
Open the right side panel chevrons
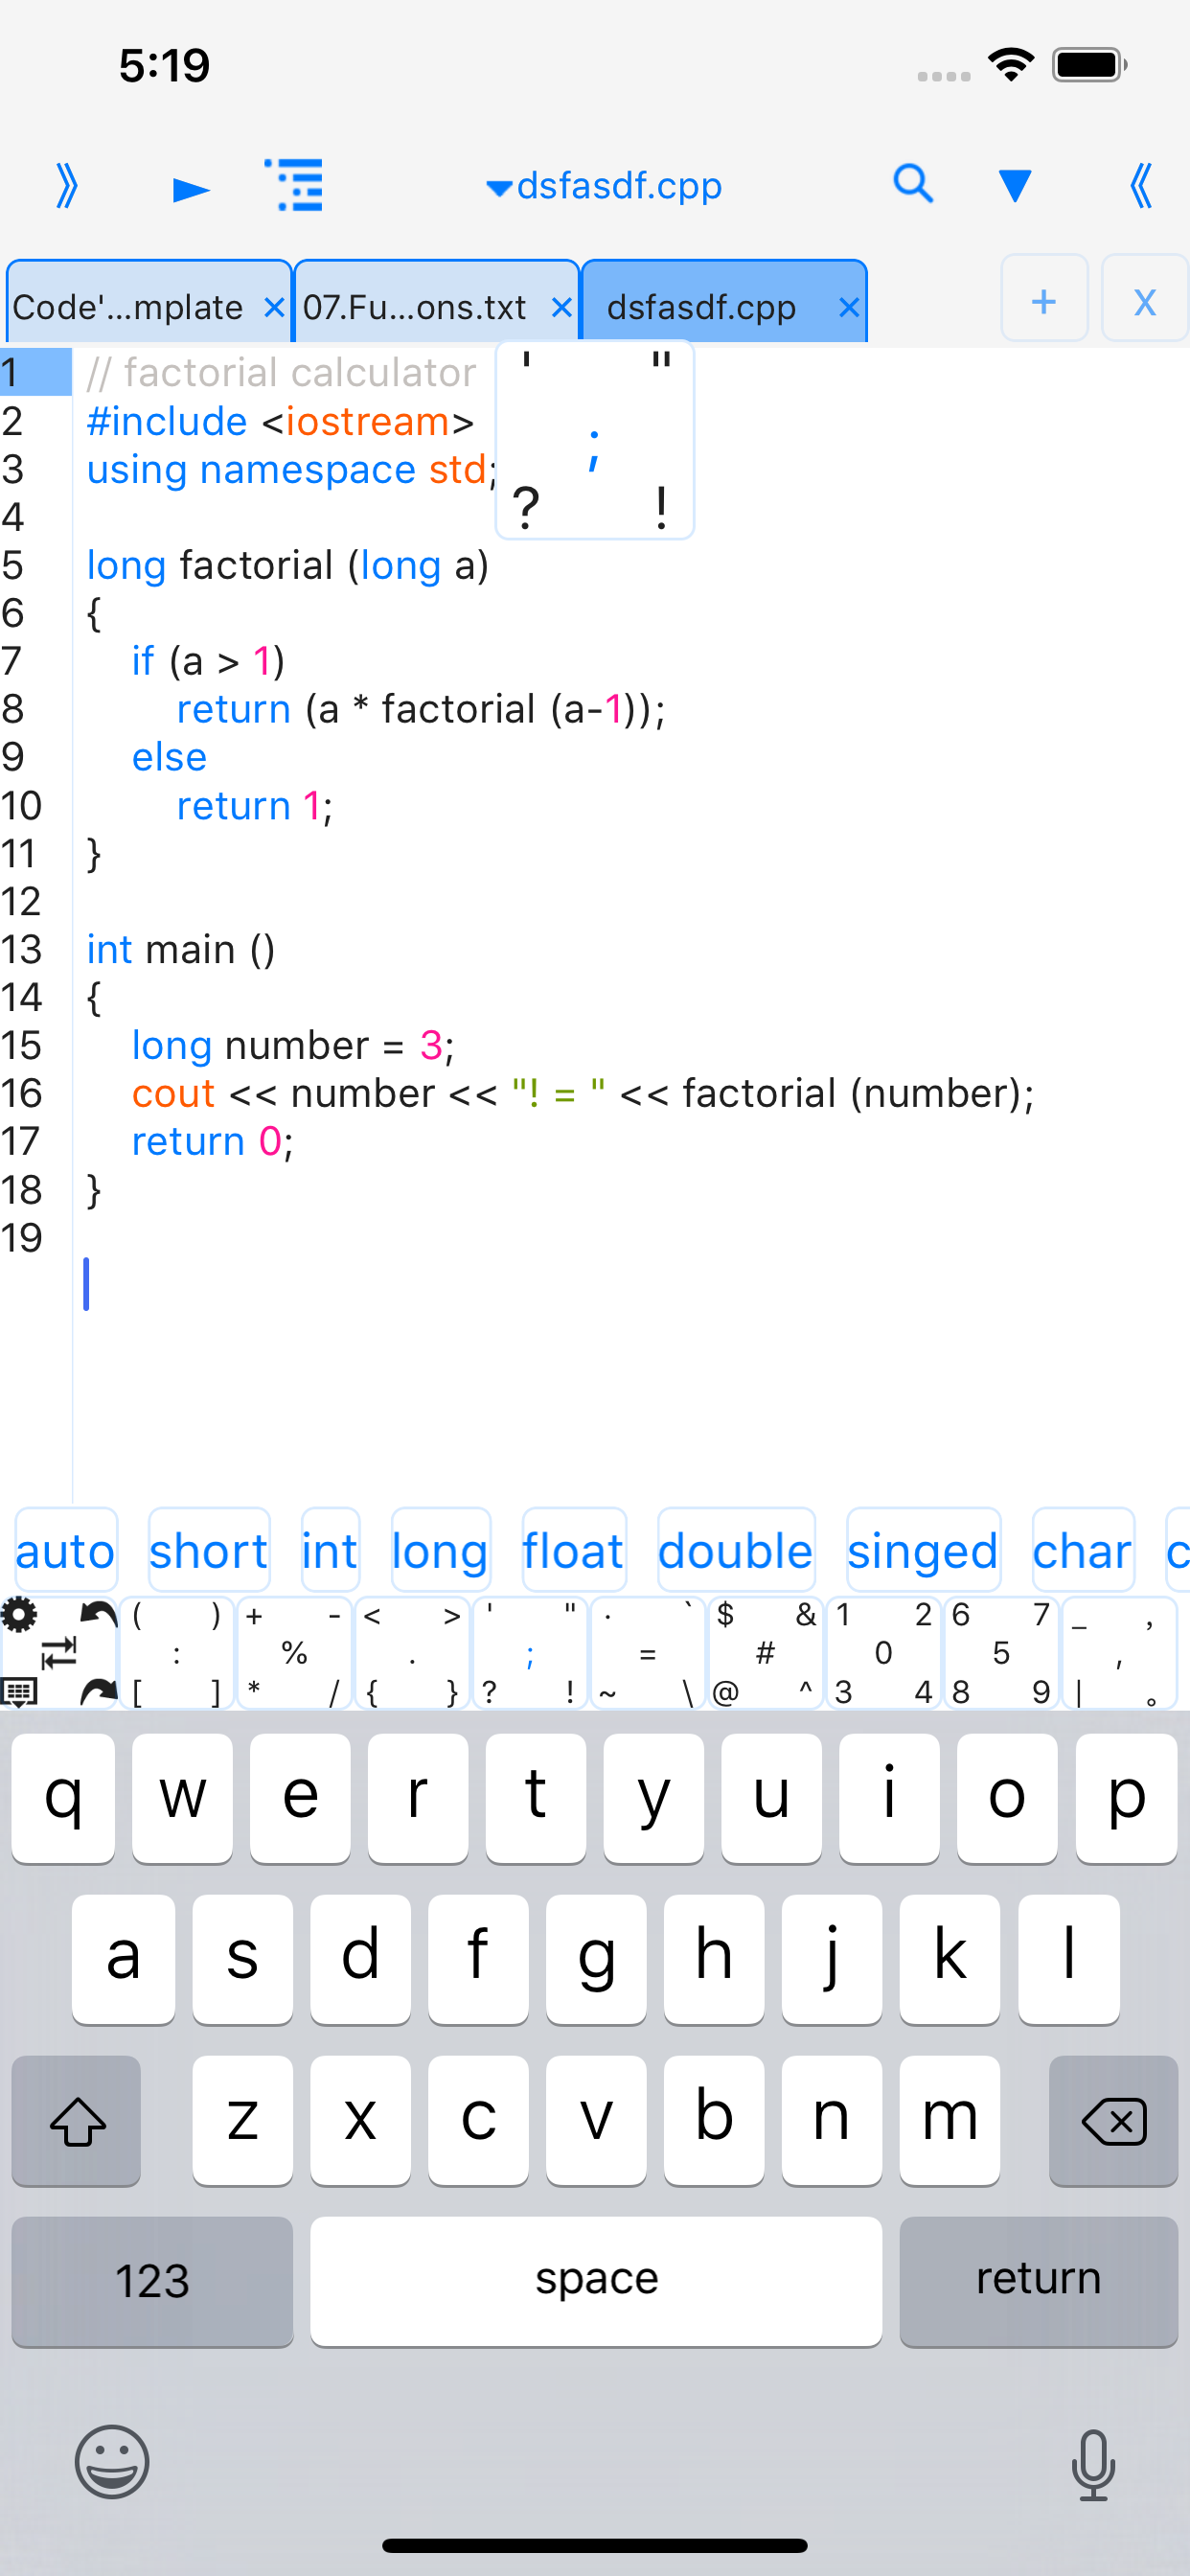click(x=1140, y=186)
